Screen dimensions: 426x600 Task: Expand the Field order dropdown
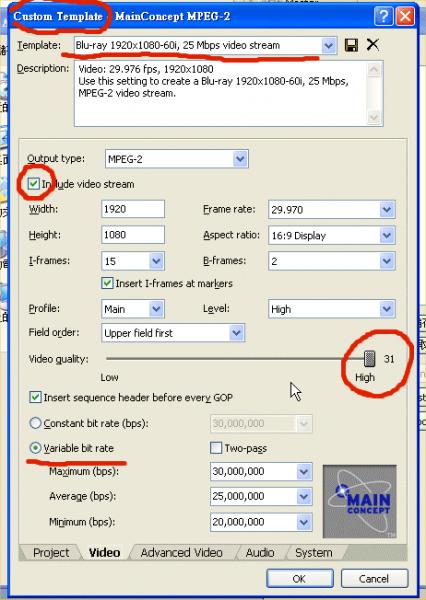(x=237, y=333)
